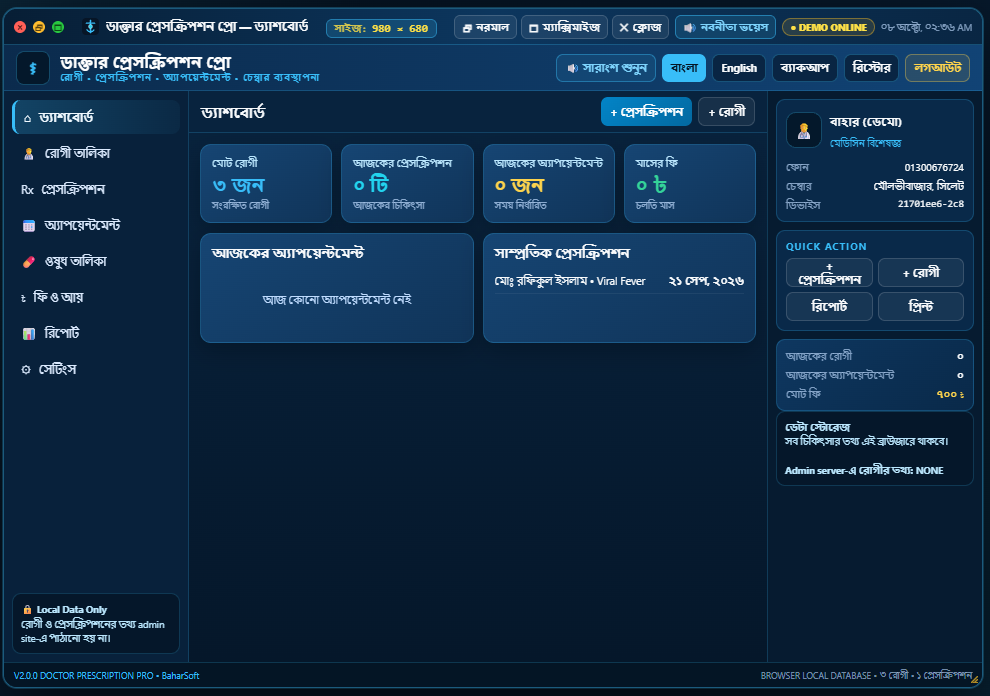This screenshot has height=696, width=990.
Task: Click the নবনীতা ভয়েস button
Action: click(725, 27)
